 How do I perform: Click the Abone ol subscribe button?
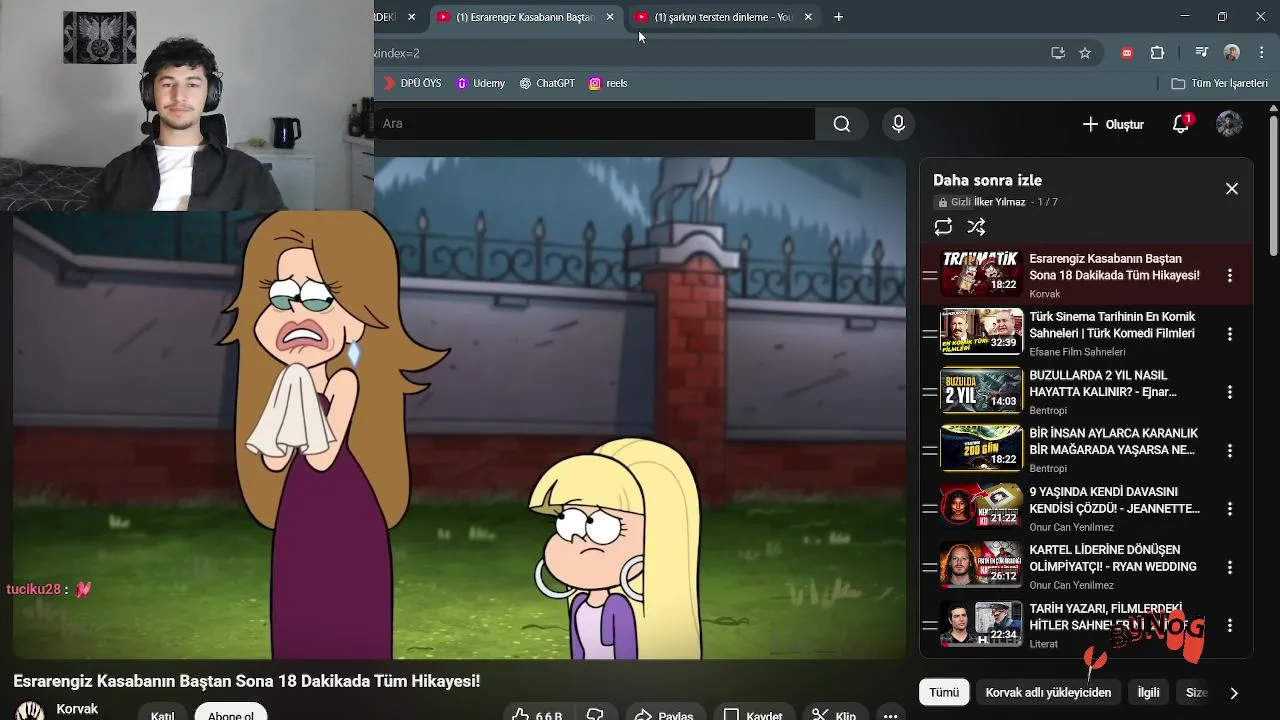pos(231,713)
